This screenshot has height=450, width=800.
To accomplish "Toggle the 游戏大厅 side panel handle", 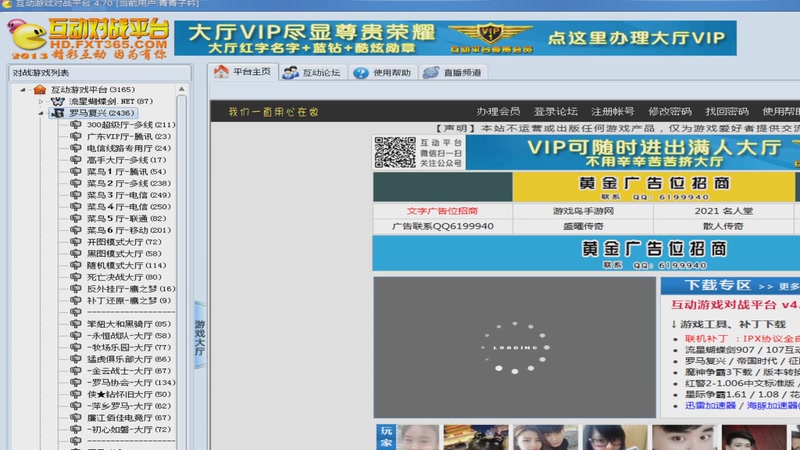I will coord(200,335).
